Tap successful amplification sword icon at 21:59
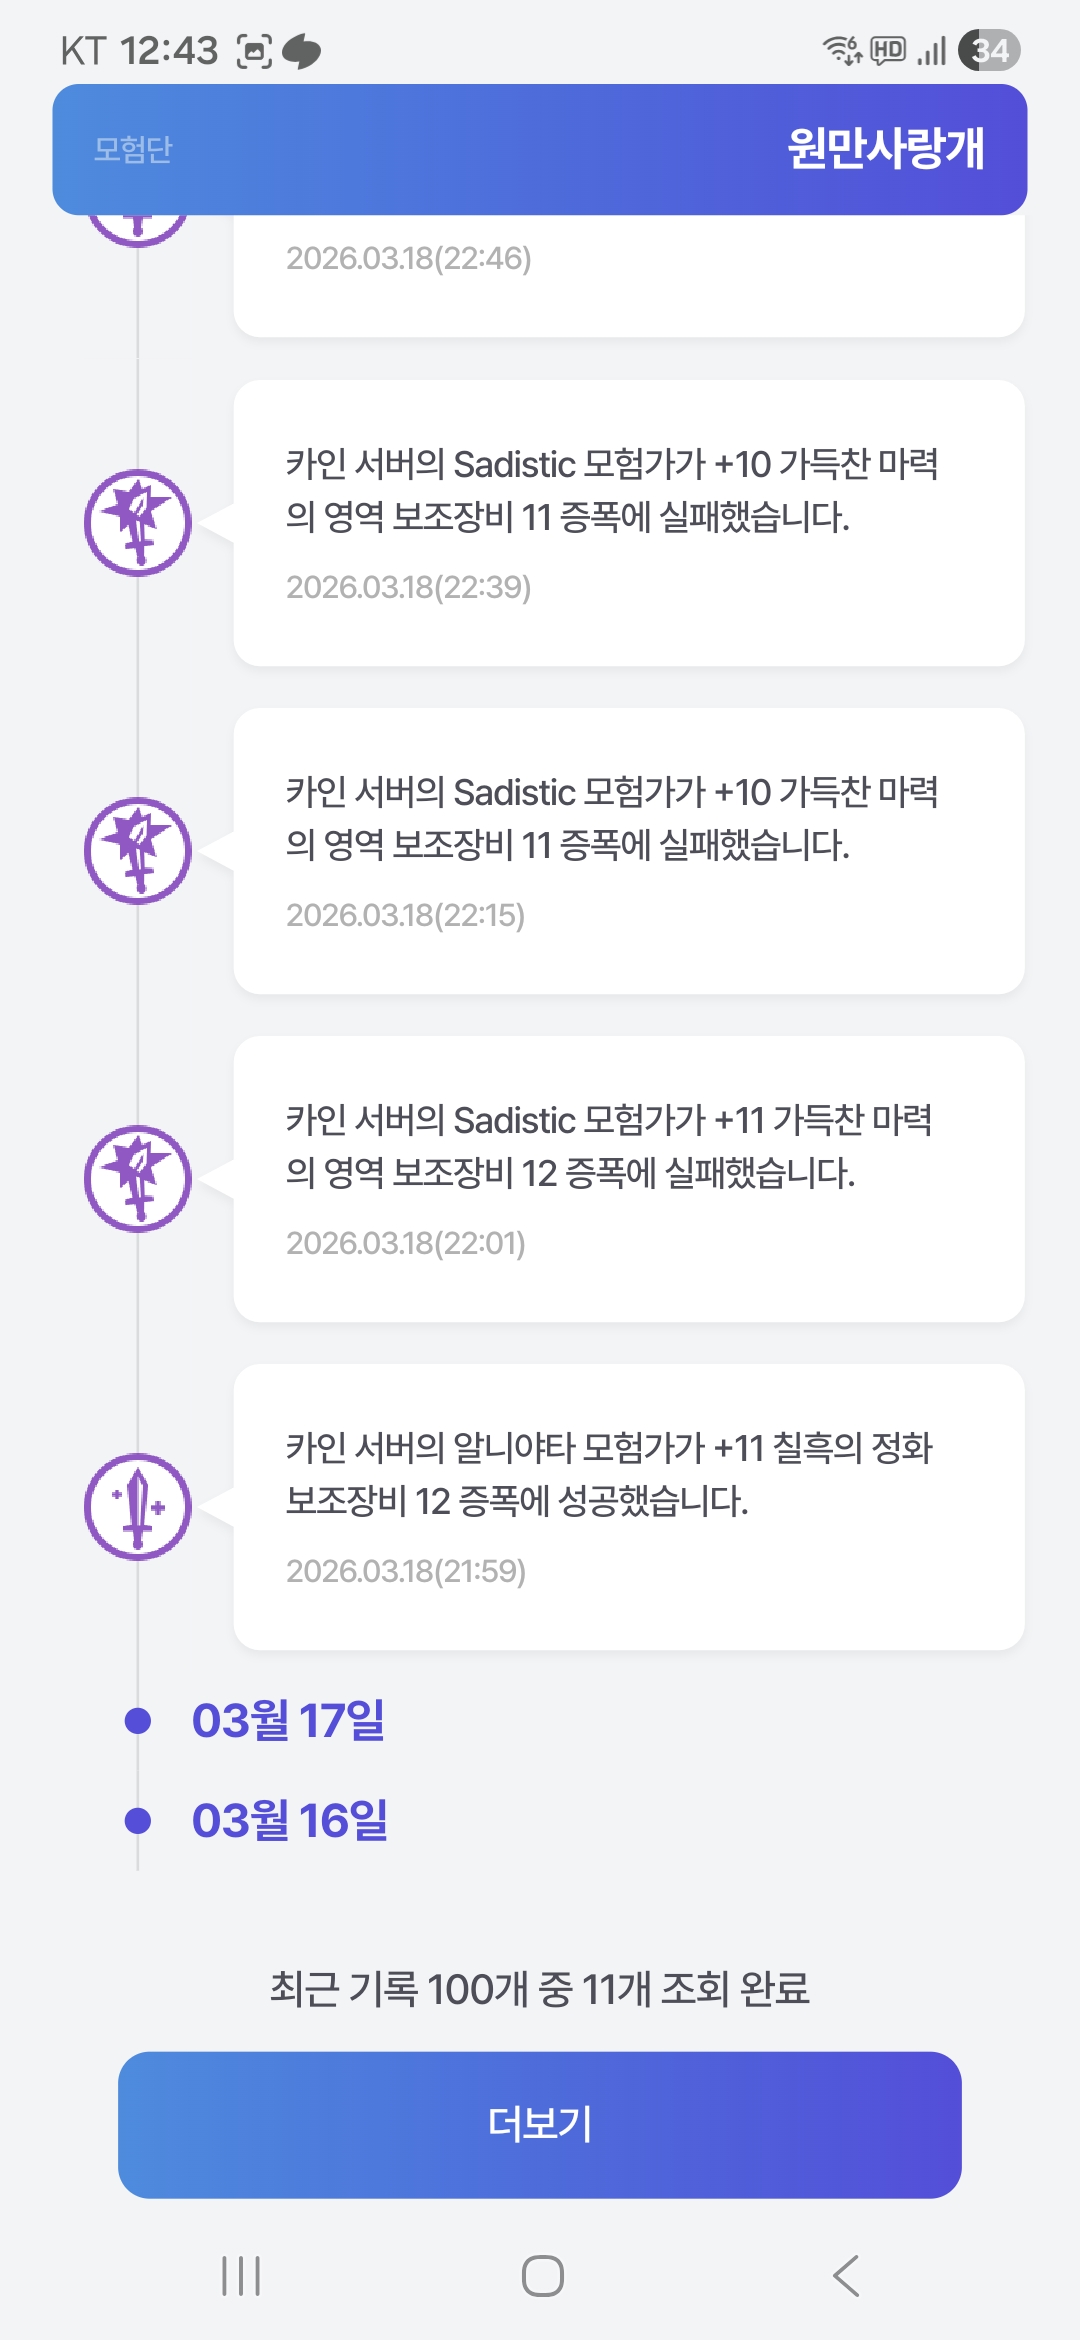1080x2340 pixels. click(138, 1507)
